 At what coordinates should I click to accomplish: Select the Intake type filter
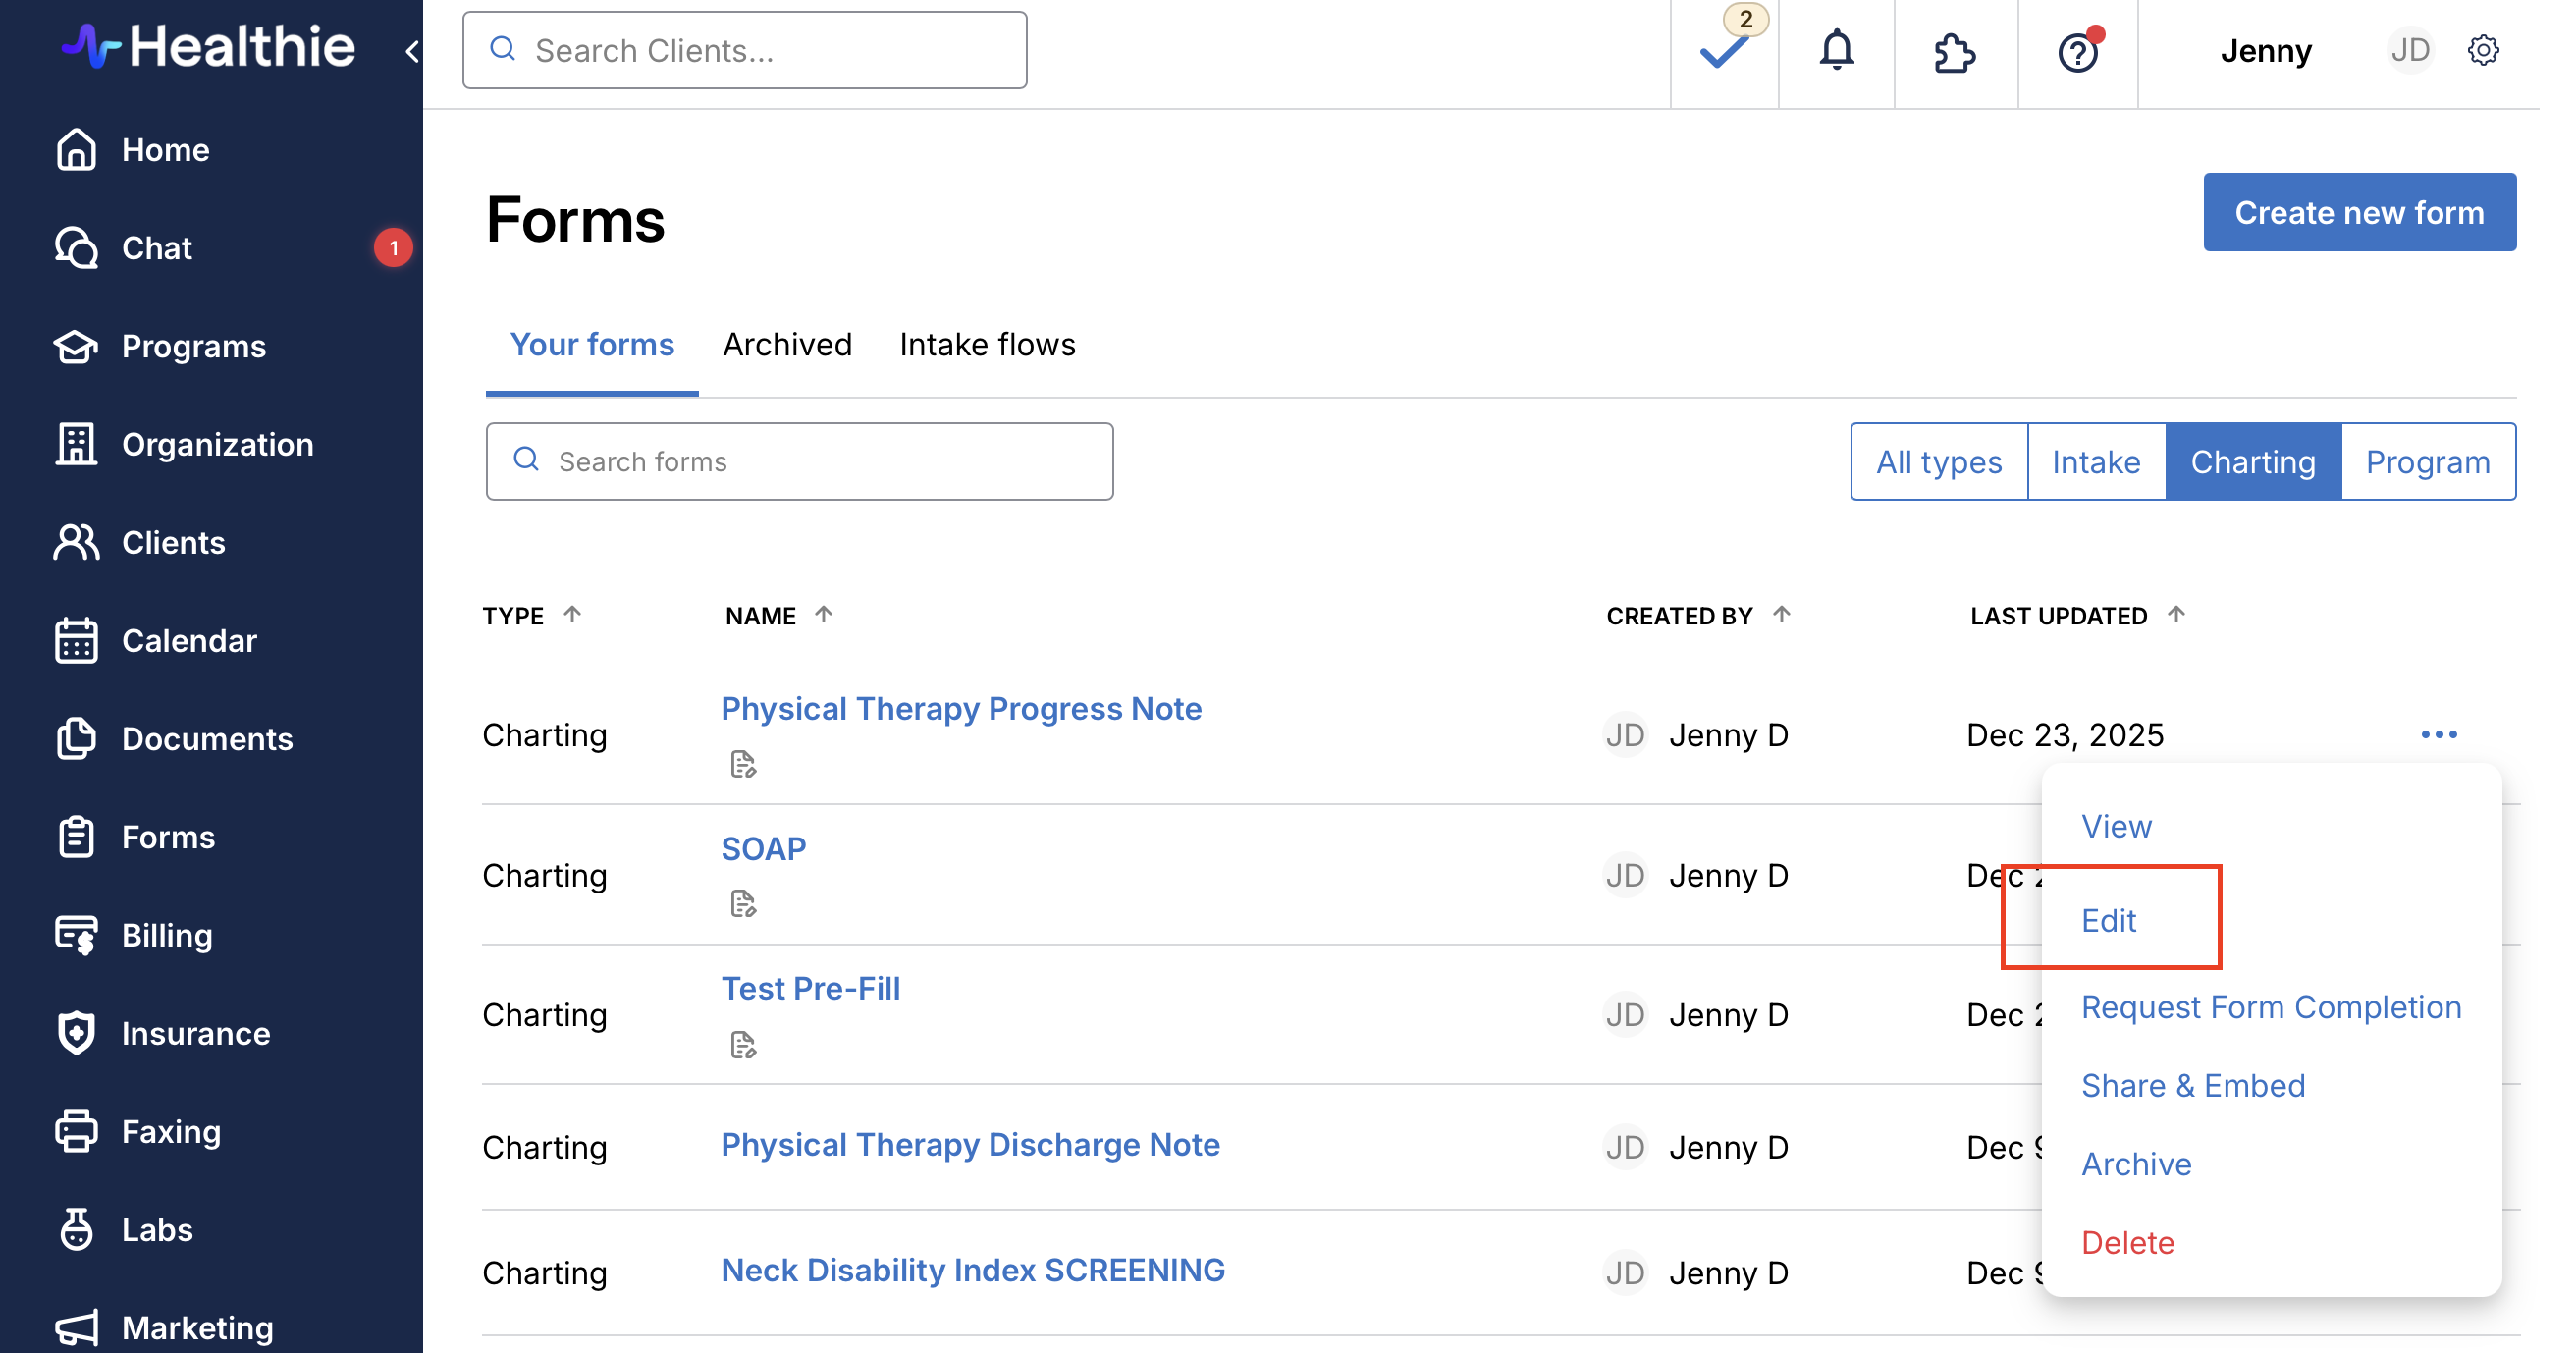(x=2096, y=462)
